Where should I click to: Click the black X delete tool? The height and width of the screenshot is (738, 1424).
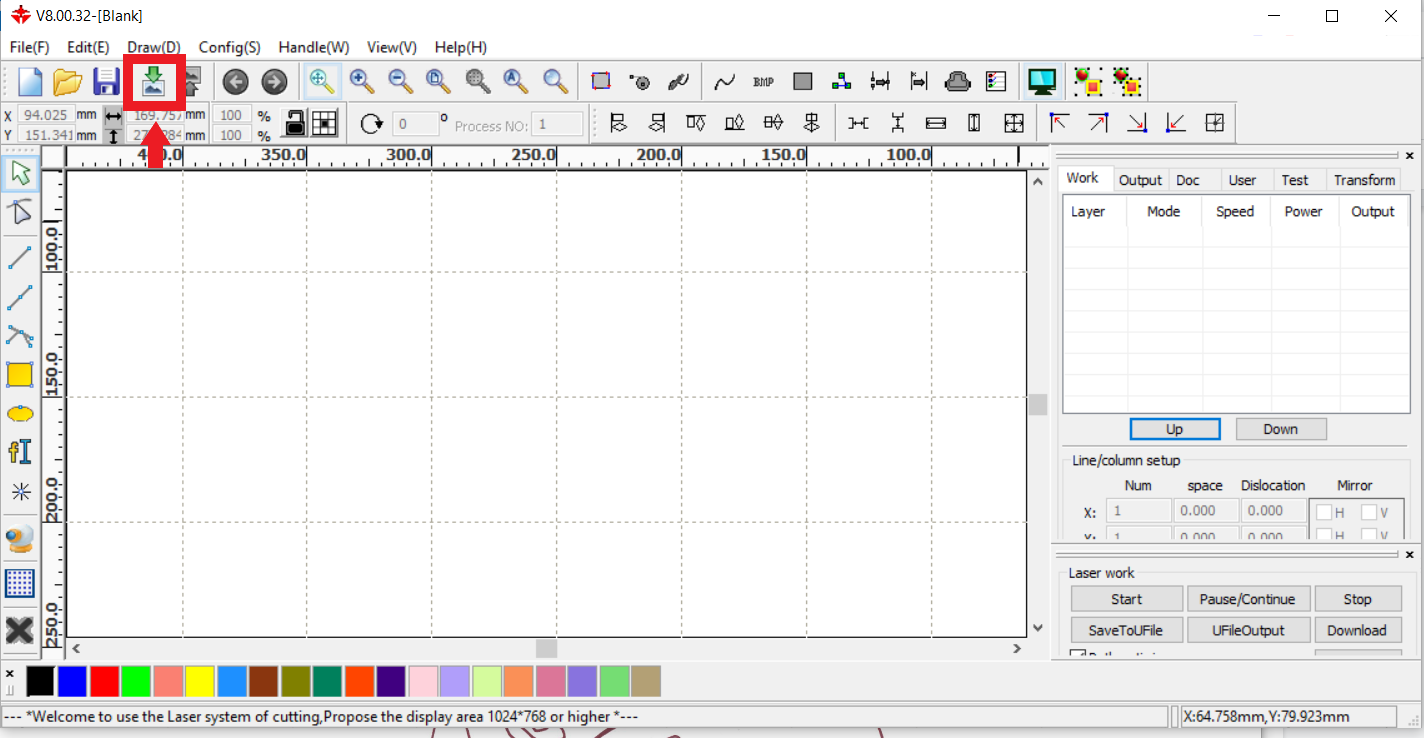pyautogui.click(x=20, y=630)
